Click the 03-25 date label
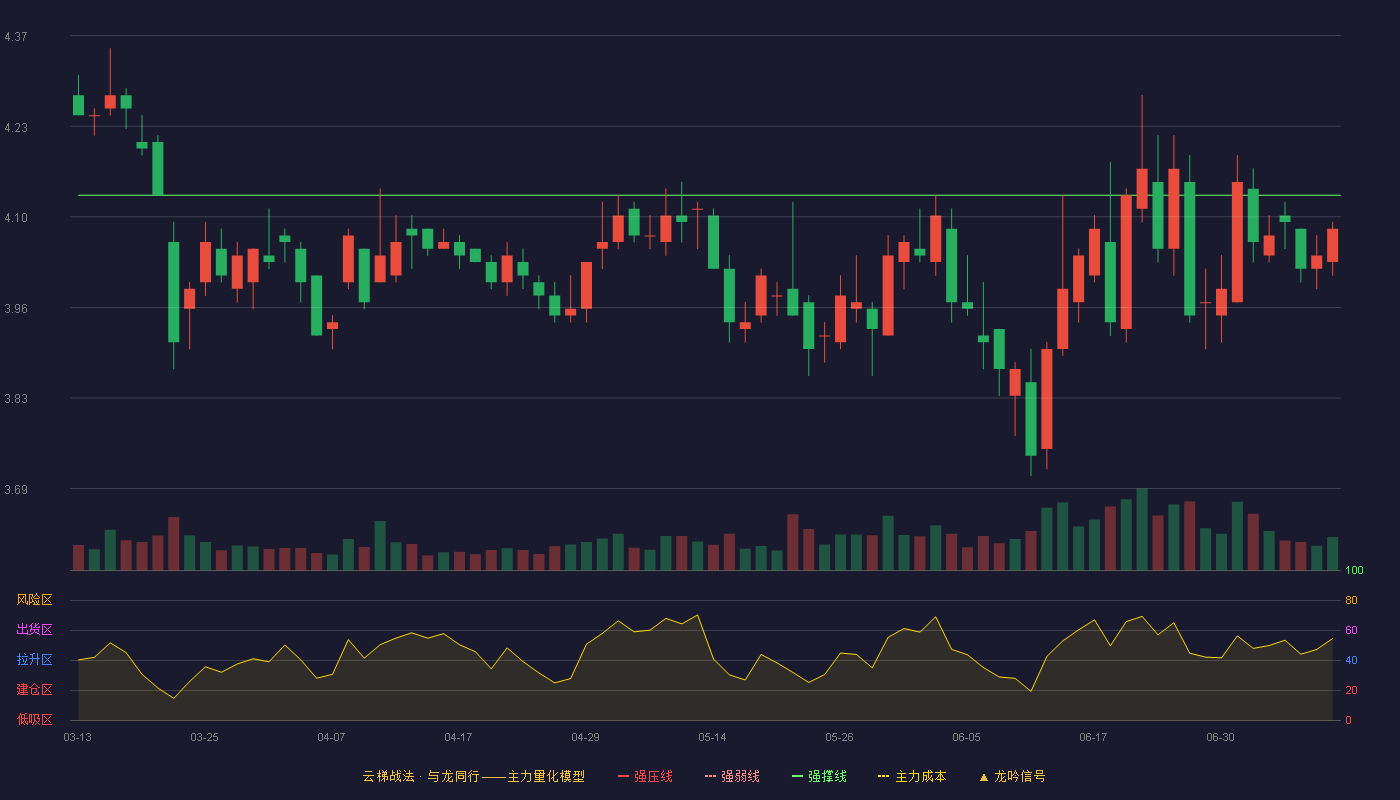The width and height of the screenshot is (1400, 800). (x=205, y=737)
